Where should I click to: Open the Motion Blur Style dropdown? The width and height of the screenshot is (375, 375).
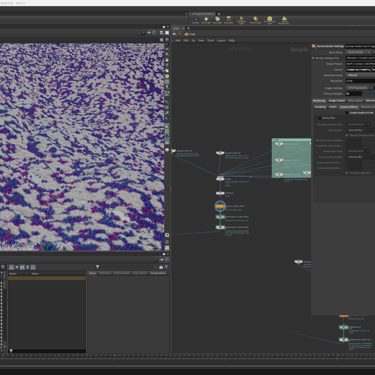point(358,151)
